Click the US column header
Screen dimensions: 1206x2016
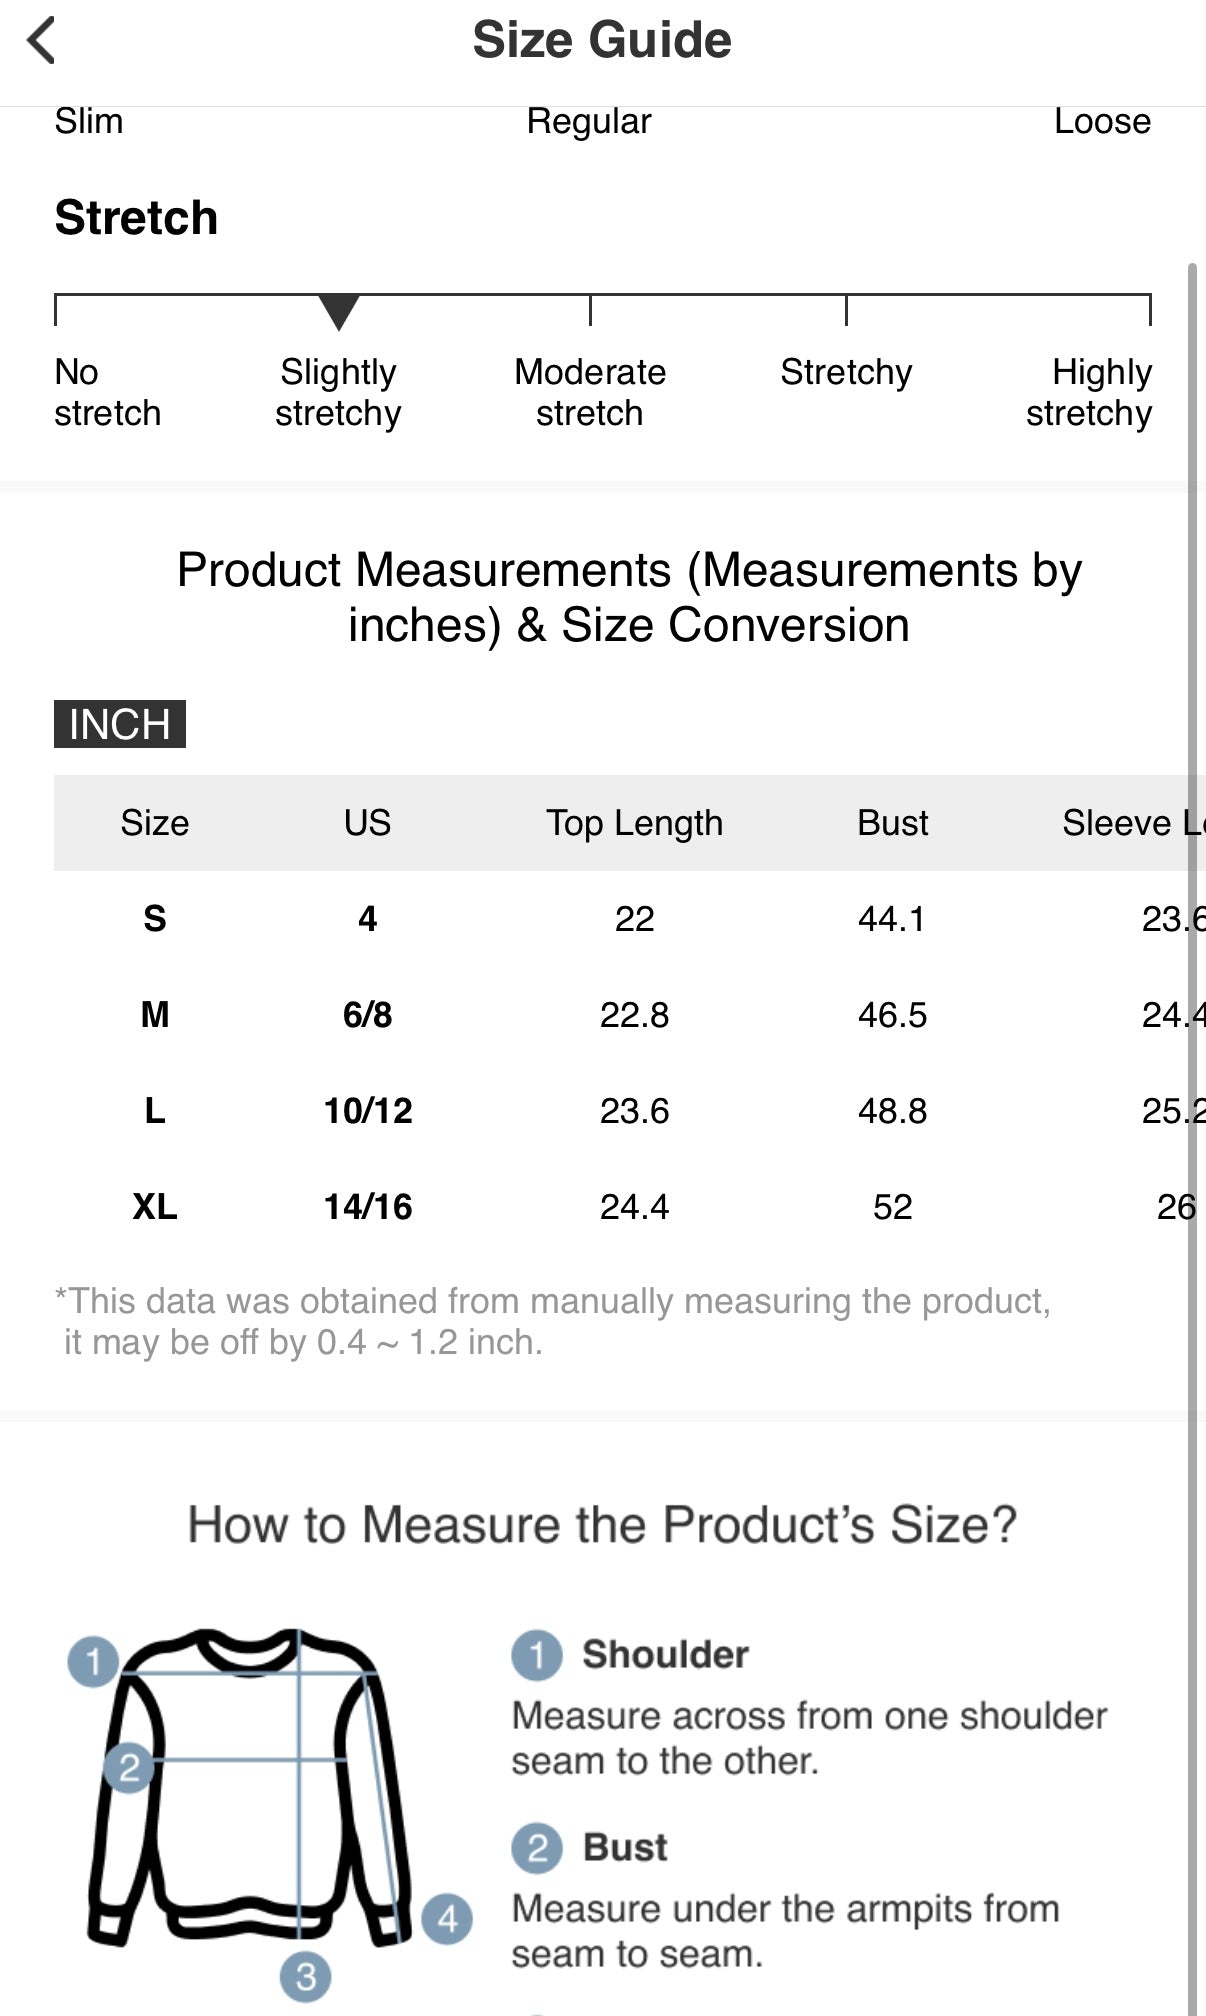pyautogui.click(x=367, y=823)
